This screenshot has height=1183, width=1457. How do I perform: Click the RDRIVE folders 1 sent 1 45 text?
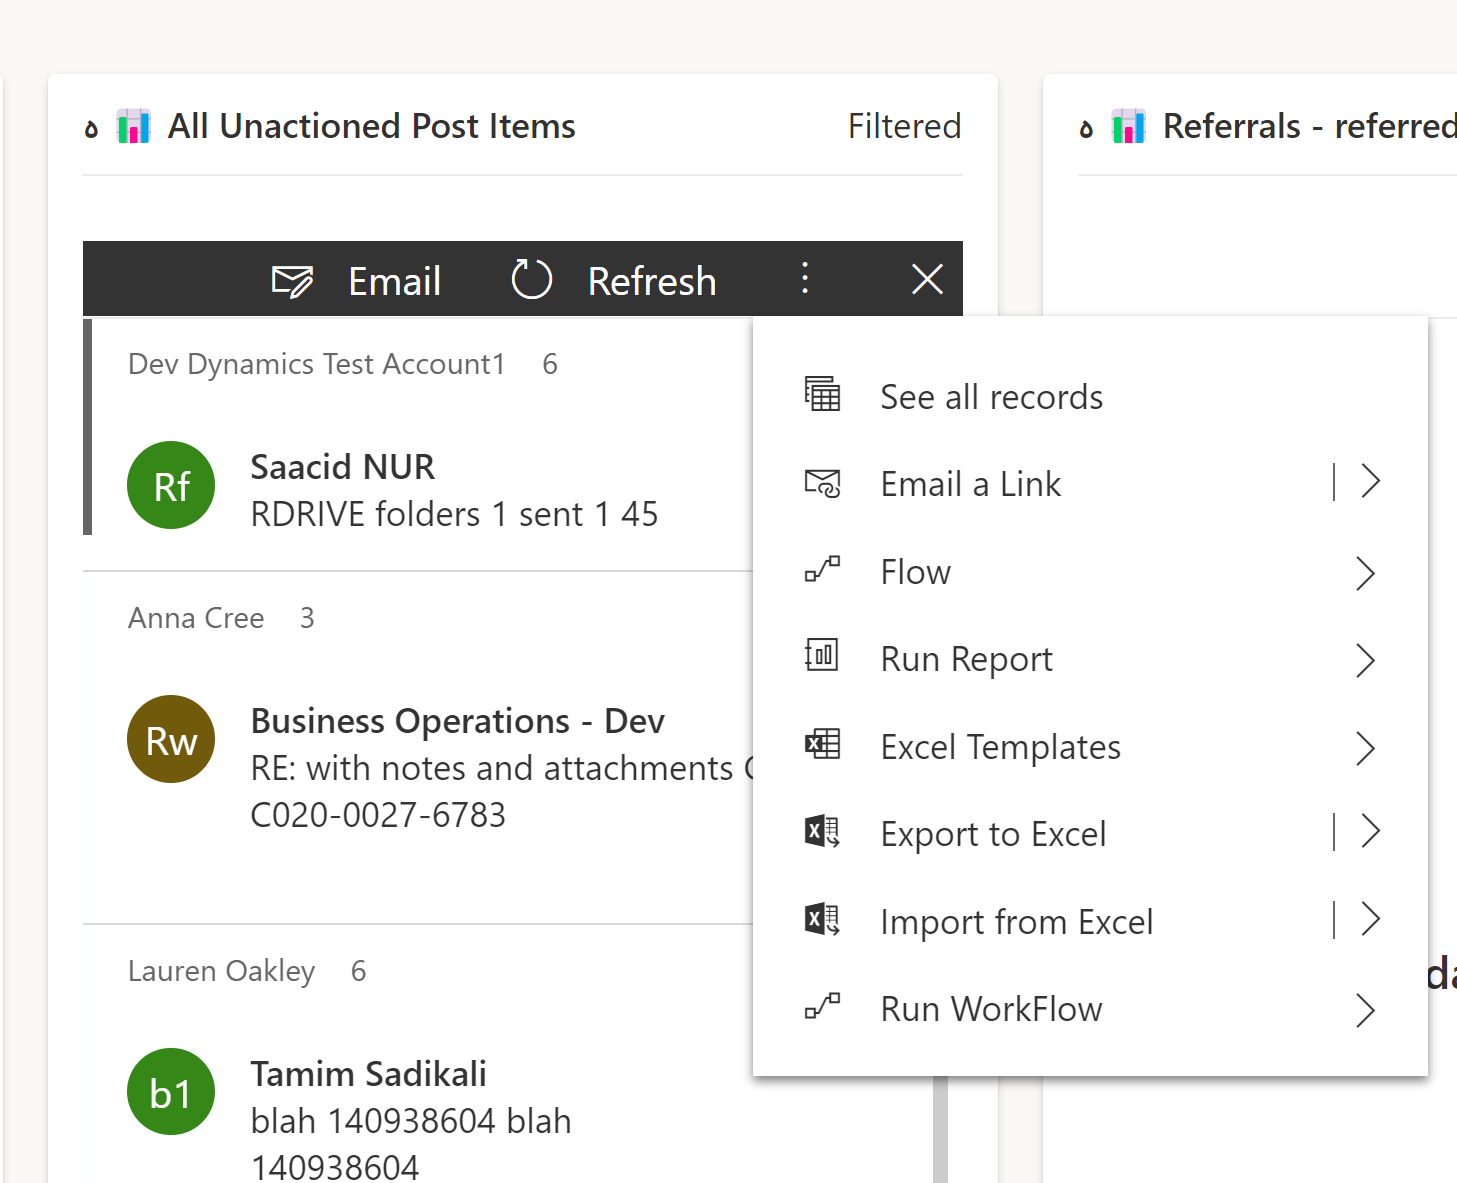(x=454, y=514)
